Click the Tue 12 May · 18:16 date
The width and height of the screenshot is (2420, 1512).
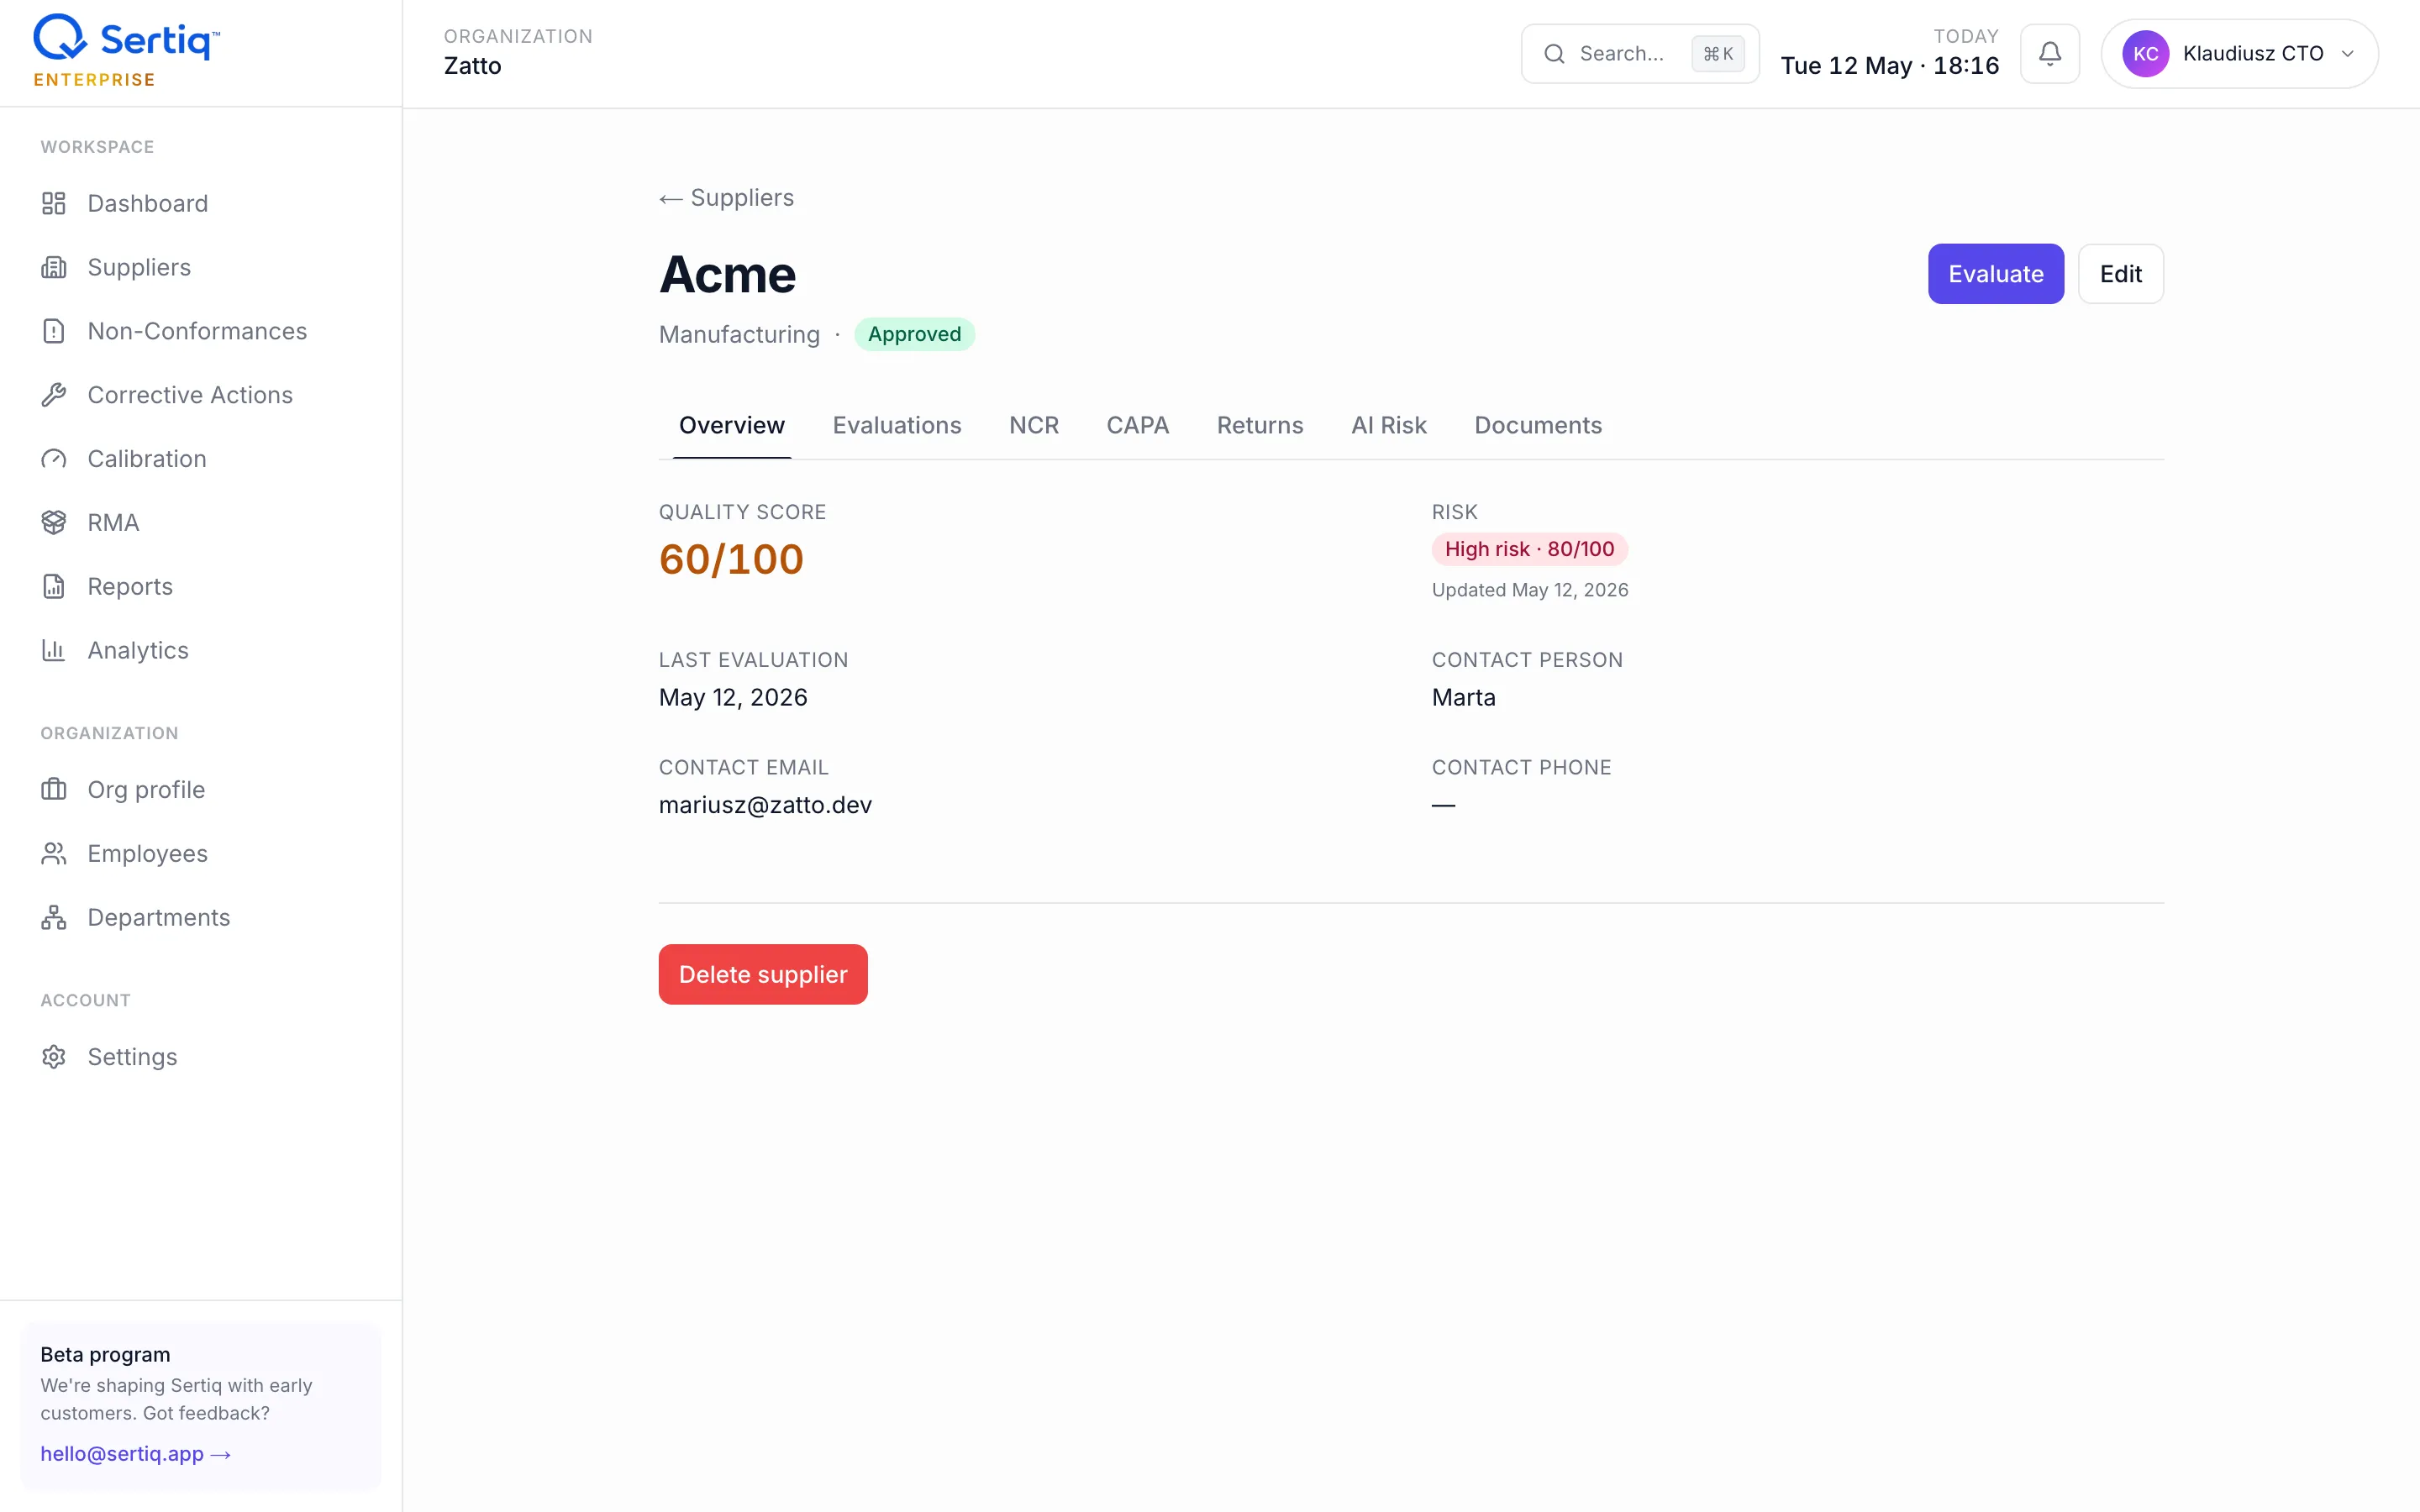[1889, 66]
